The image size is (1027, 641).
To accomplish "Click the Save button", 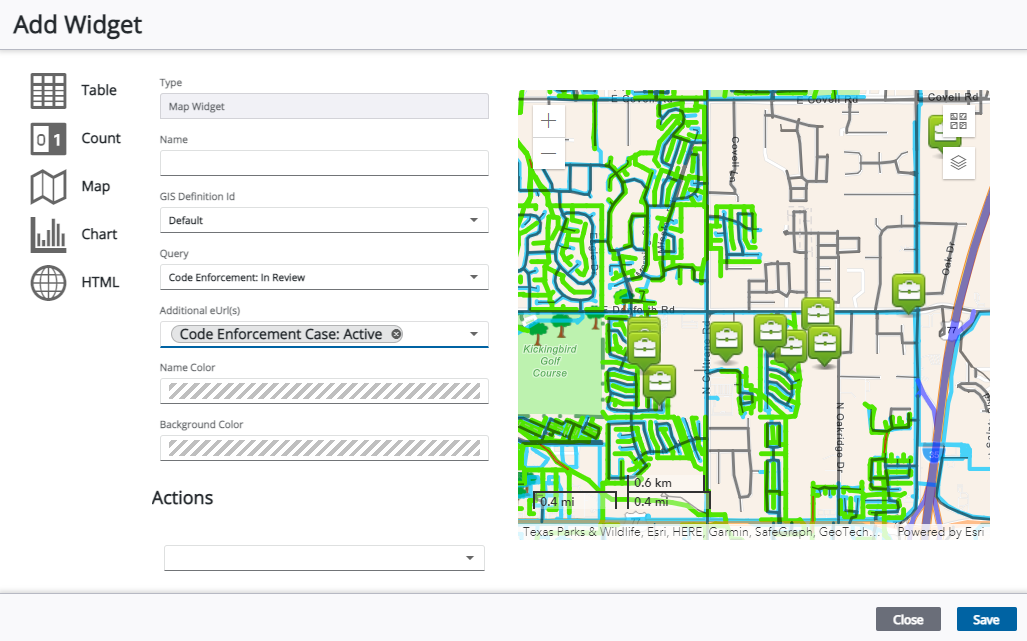I will pyautogui.click(x=986, y=619).
